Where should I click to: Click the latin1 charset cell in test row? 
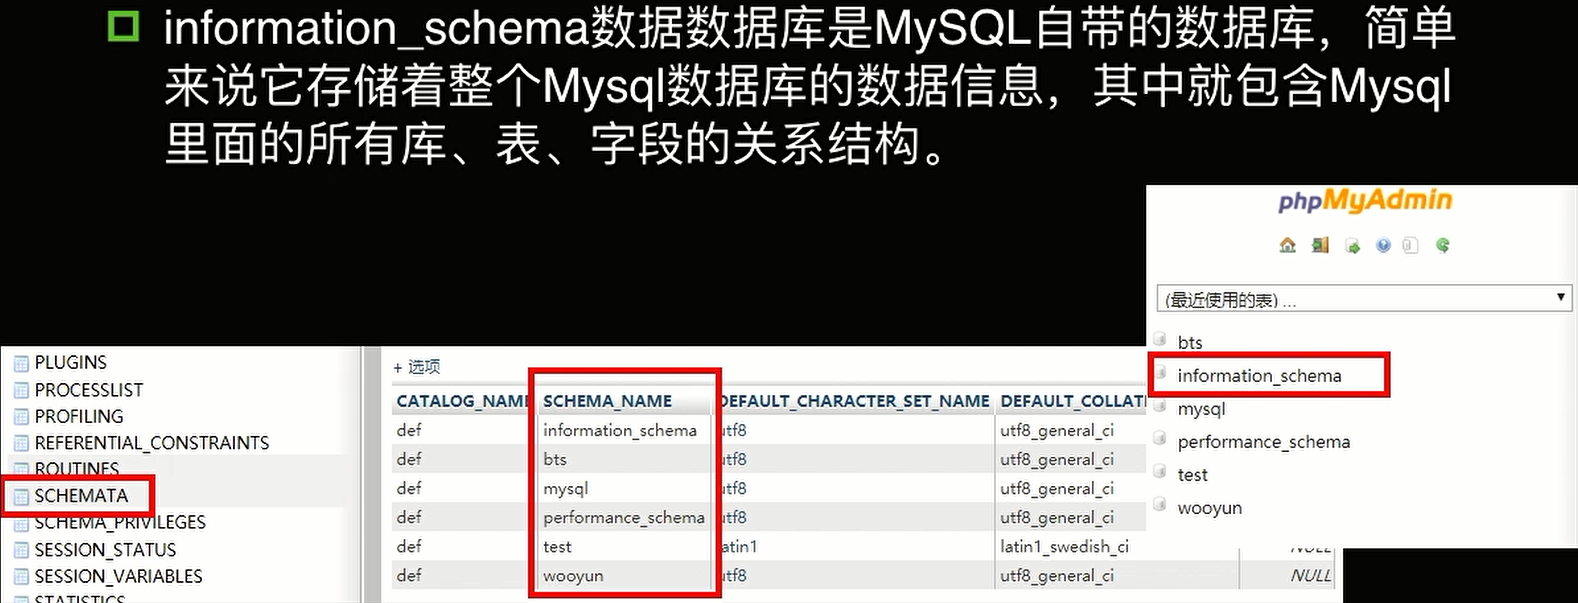click(x=740, y=546)
